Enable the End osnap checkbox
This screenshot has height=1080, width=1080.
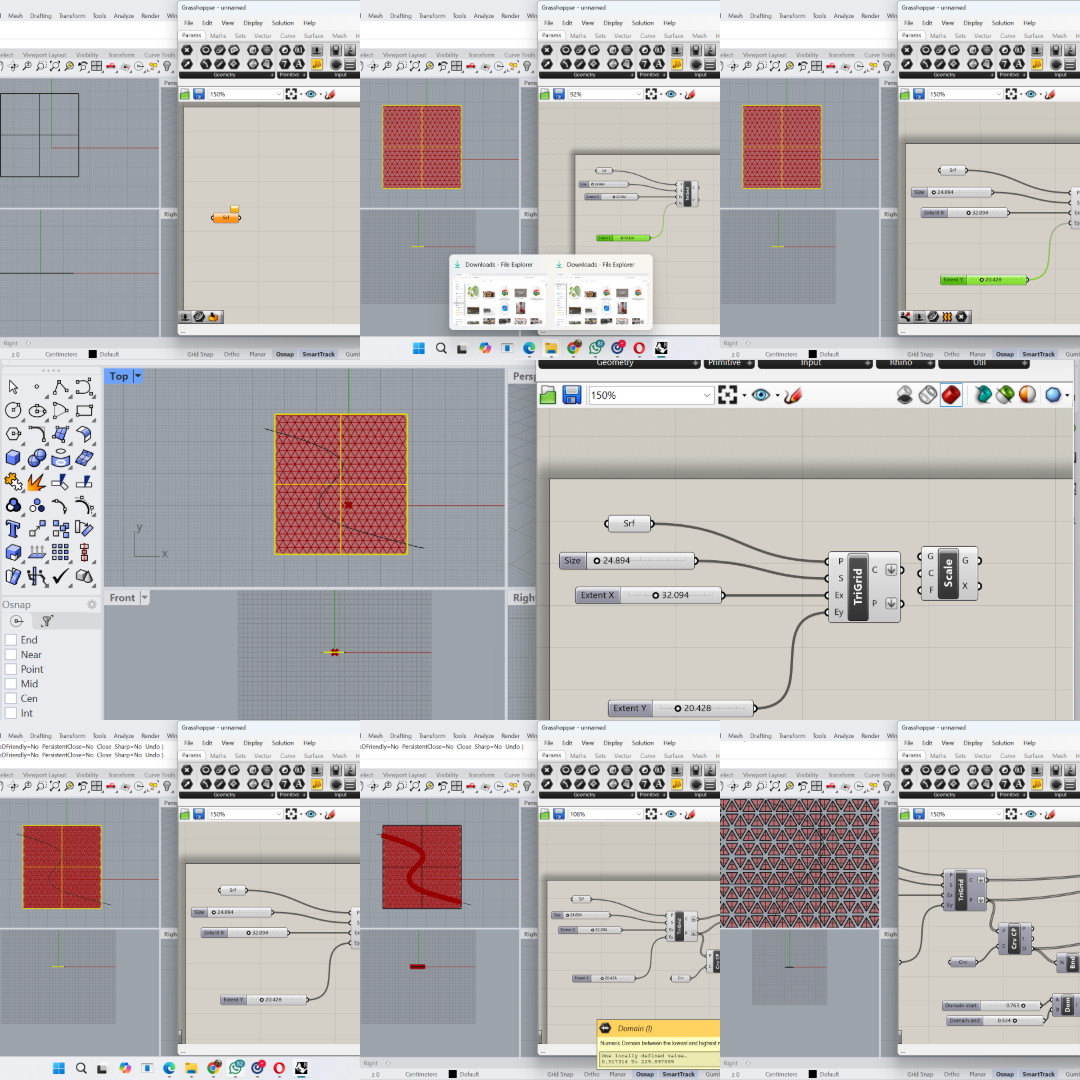pyautogui.click(x=11, y=640)
